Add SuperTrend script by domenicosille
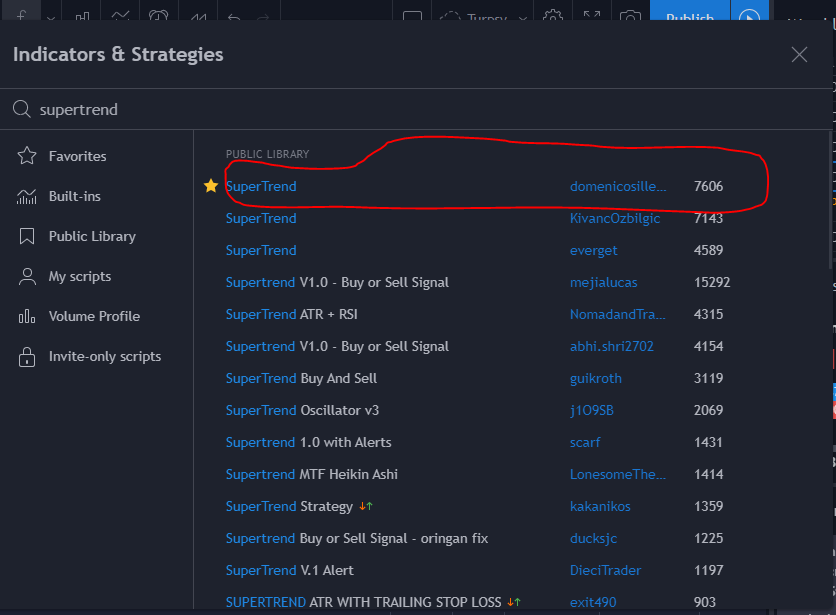Screen dimensions: 836x615 [261, 186]
